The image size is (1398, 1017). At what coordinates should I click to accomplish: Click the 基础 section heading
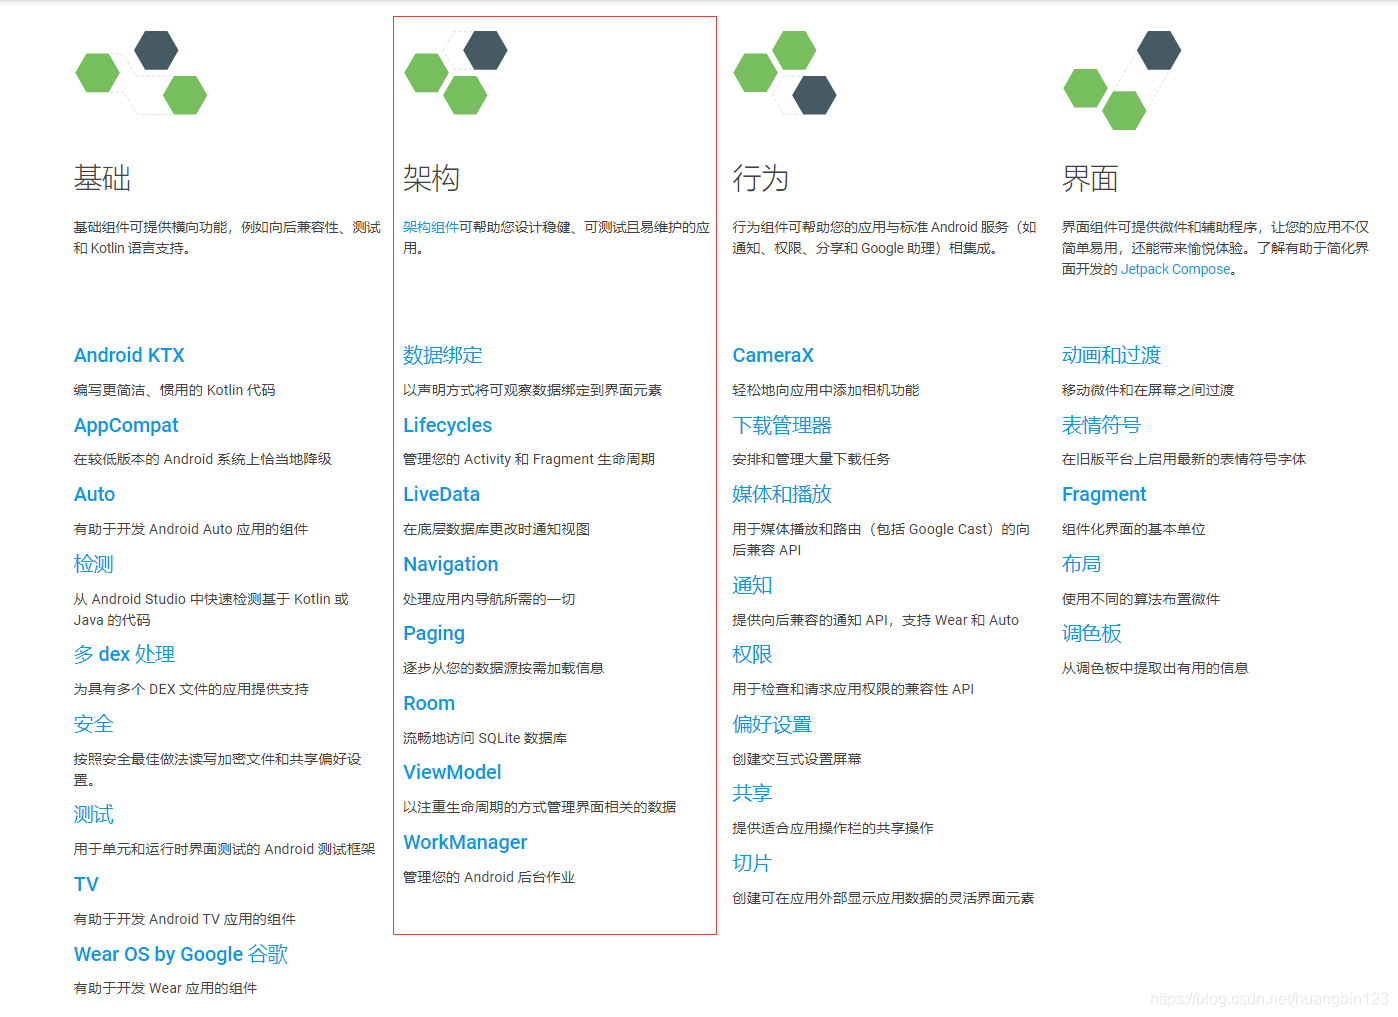(x=102, y=178)
